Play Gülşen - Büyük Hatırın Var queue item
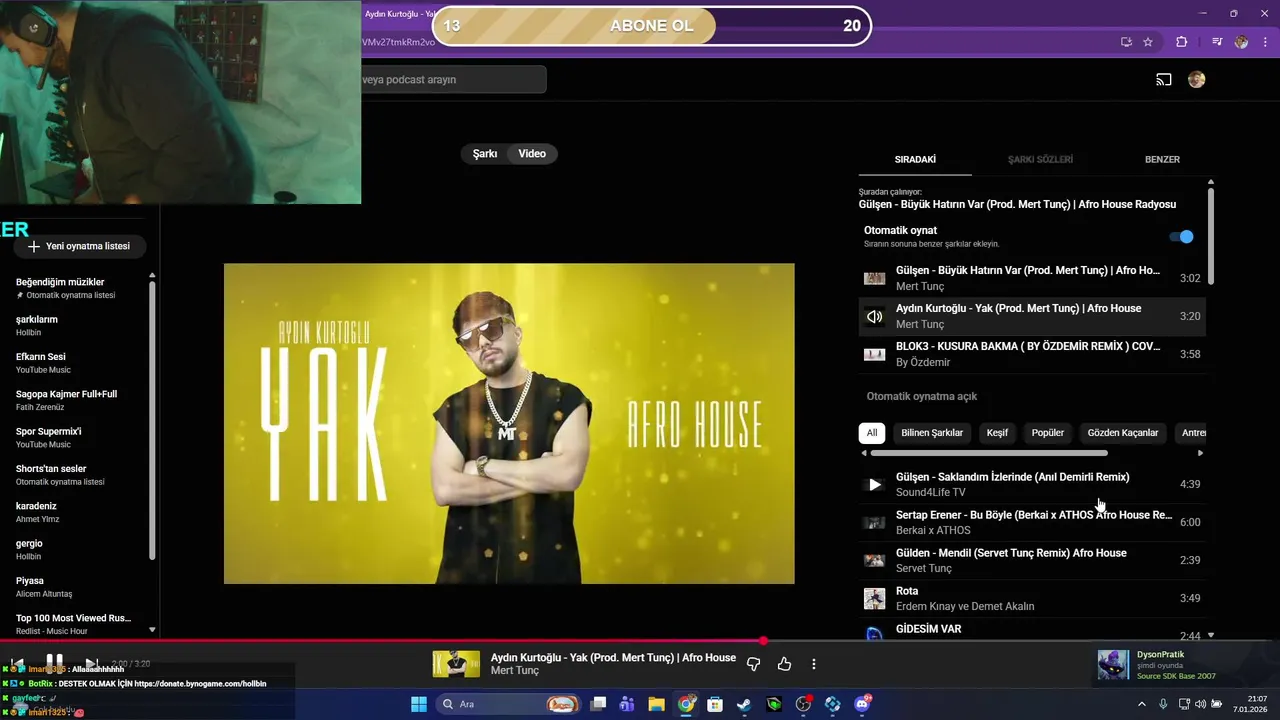Viewport: 1280px width, 720px height. point(1033,278)
